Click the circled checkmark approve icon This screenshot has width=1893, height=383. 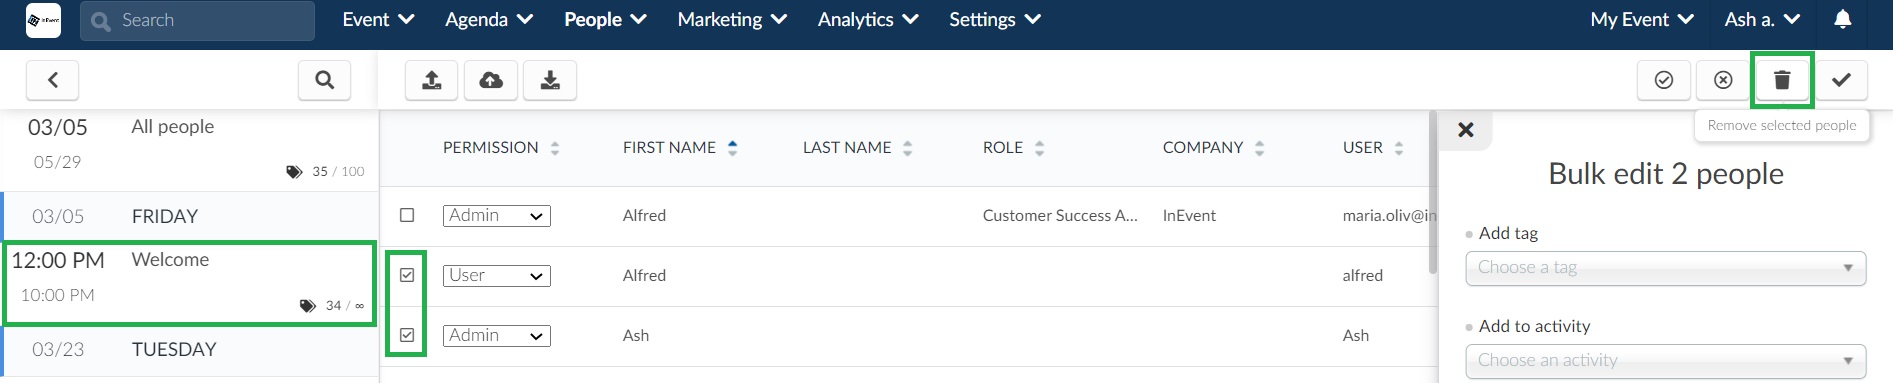(x=1664, y=80)
